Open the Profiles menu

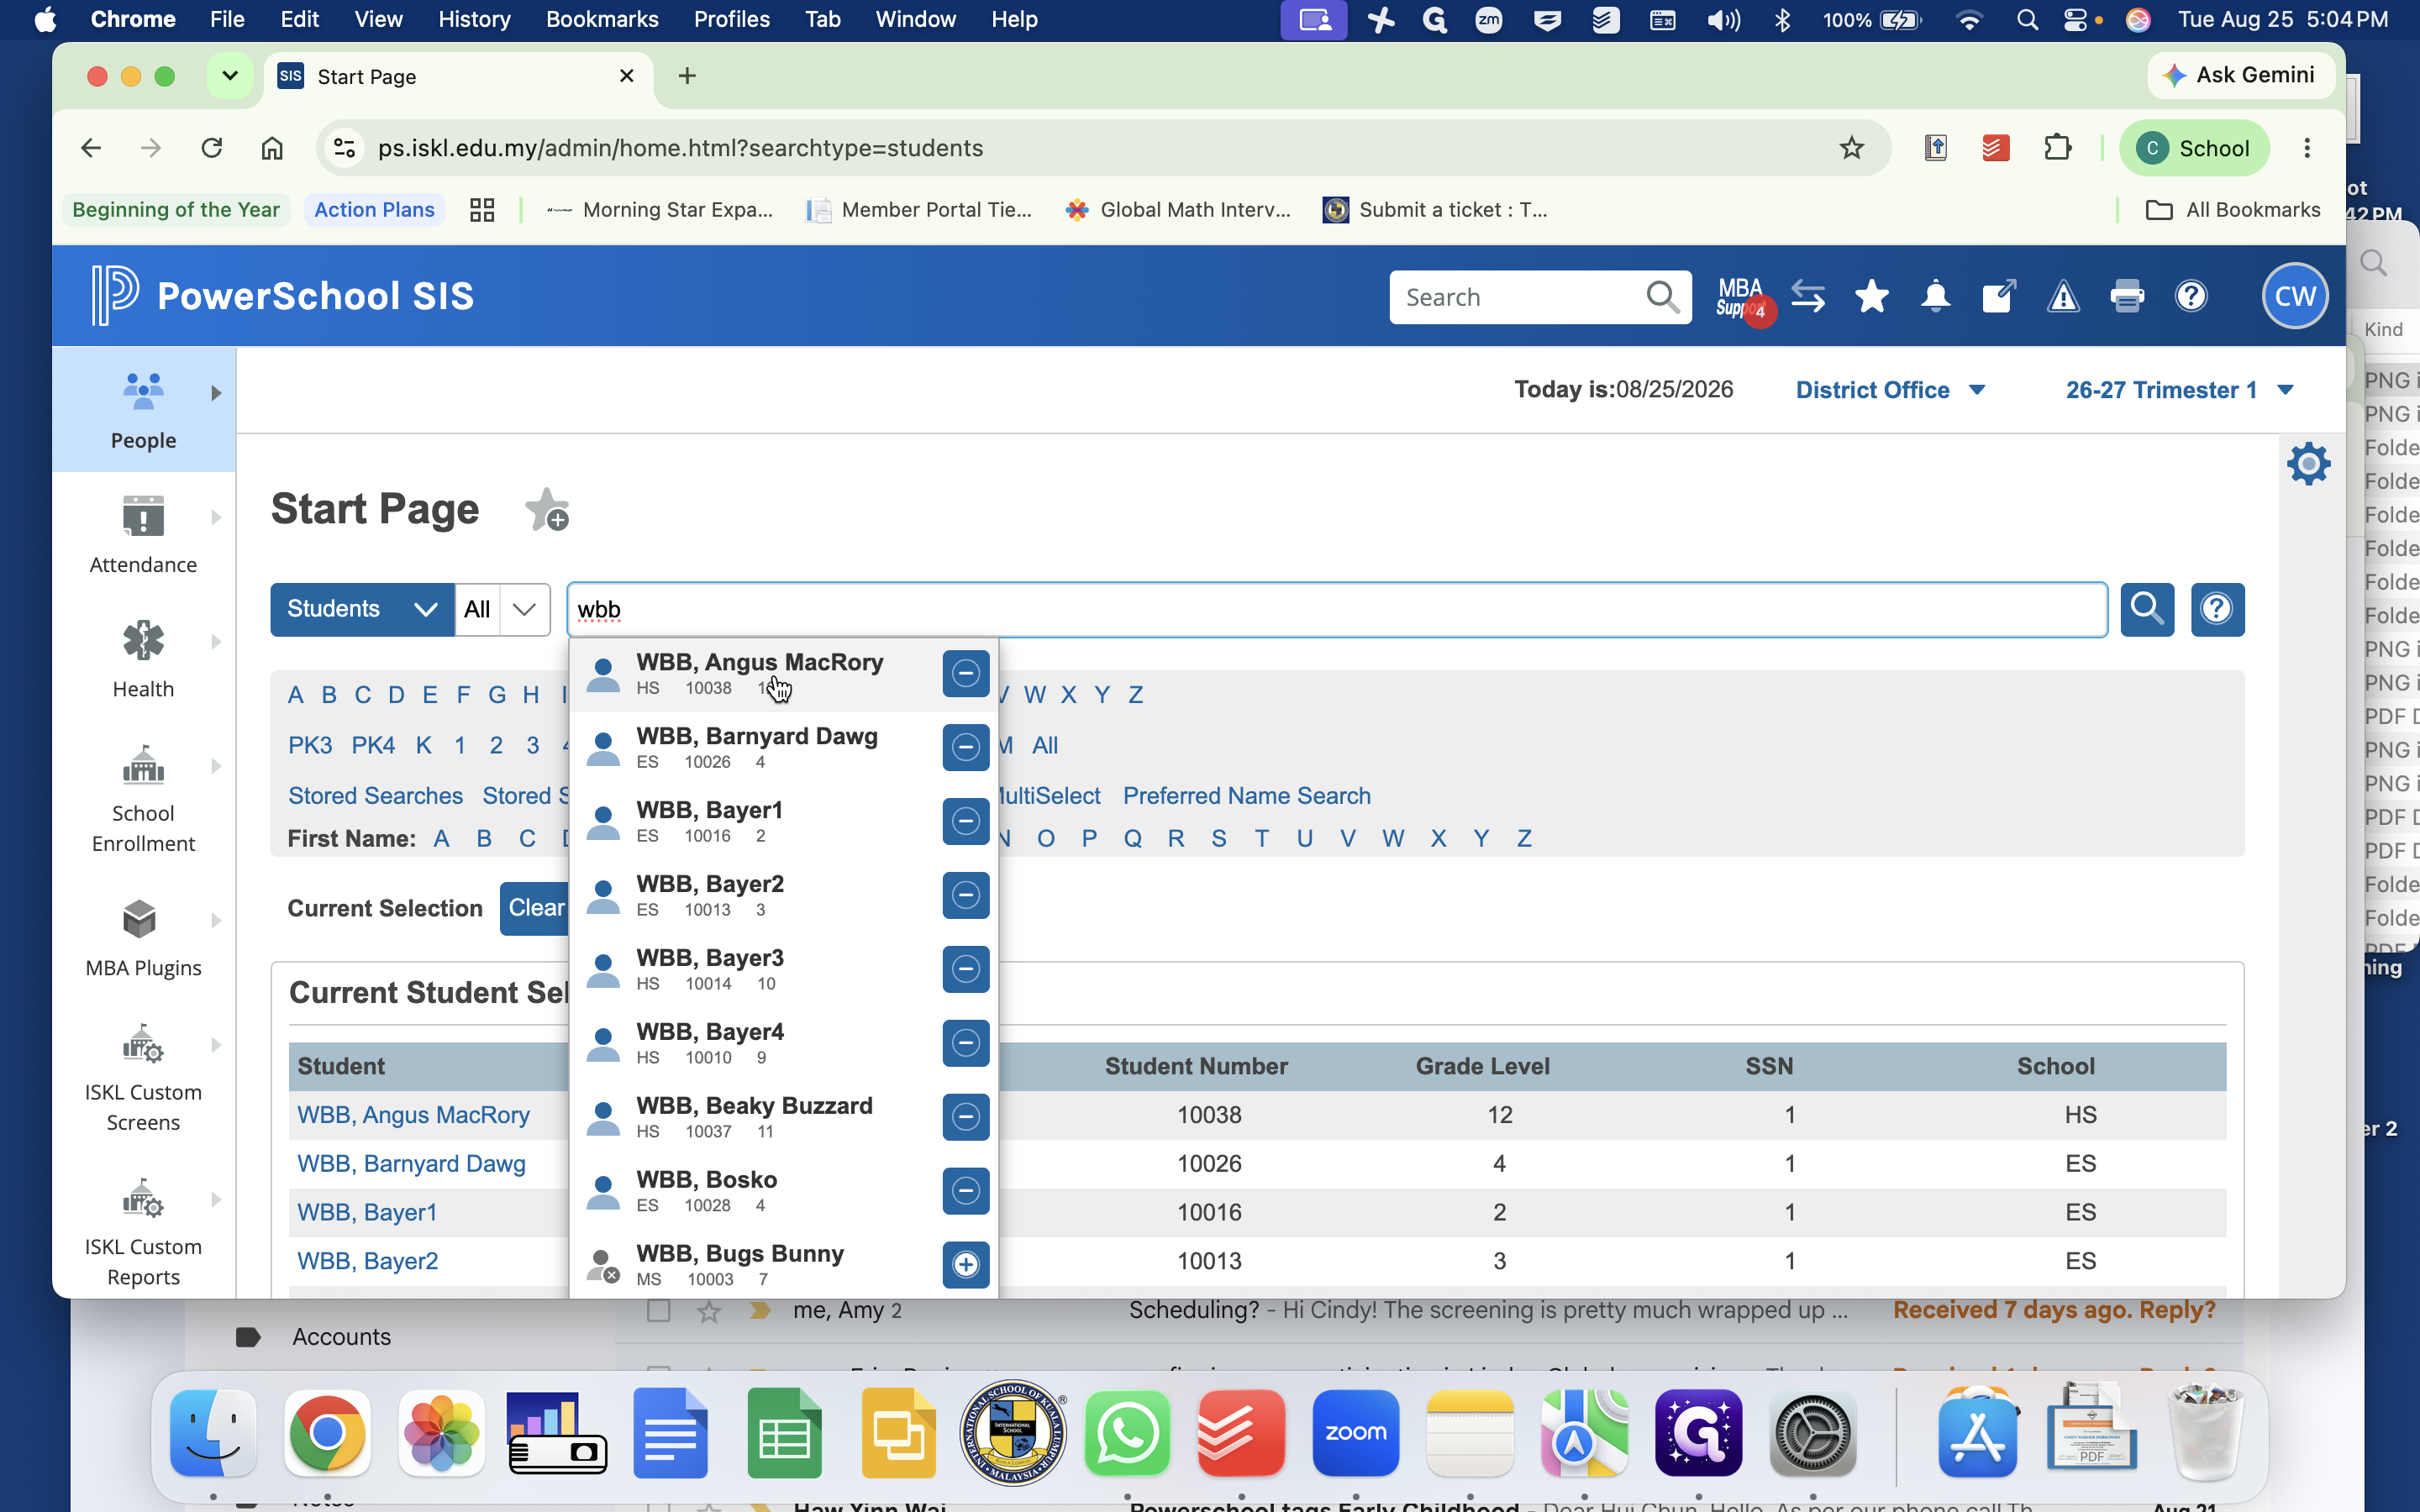(x=731, y=20)
